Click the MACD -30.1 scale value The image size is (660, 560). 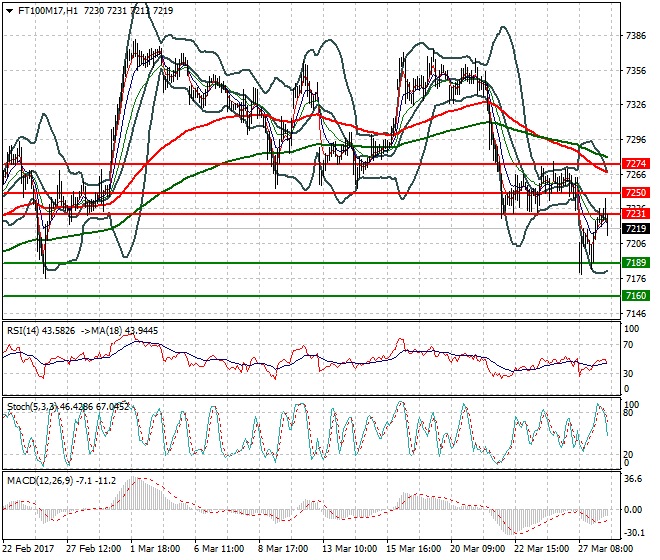[634, 533]
